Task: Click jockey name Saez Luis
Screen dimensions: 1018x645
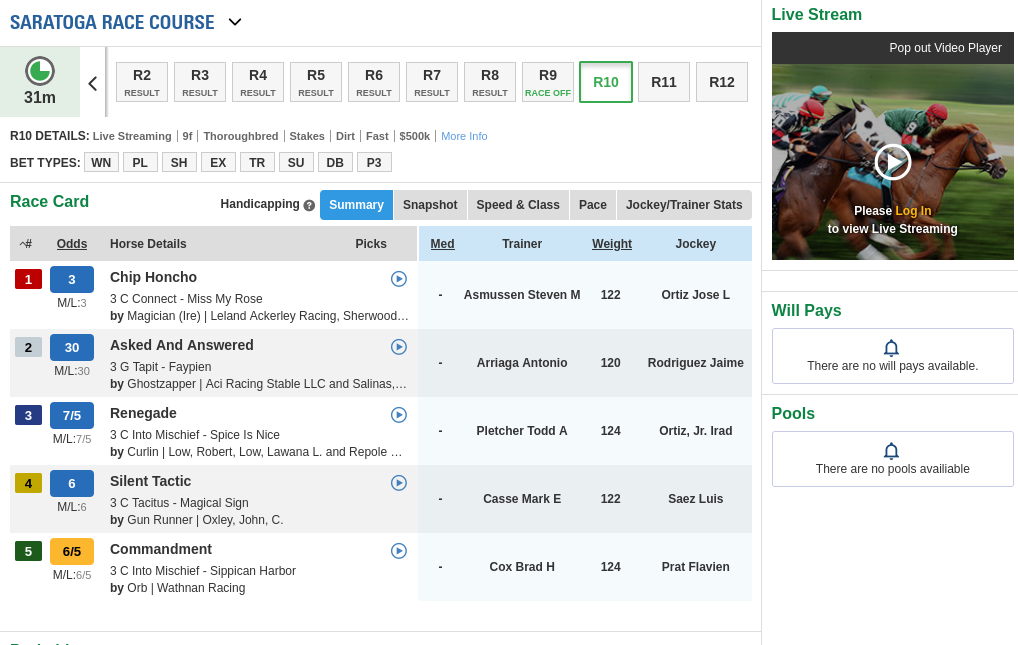Action: pyautogui.click(x=695, y=499)
